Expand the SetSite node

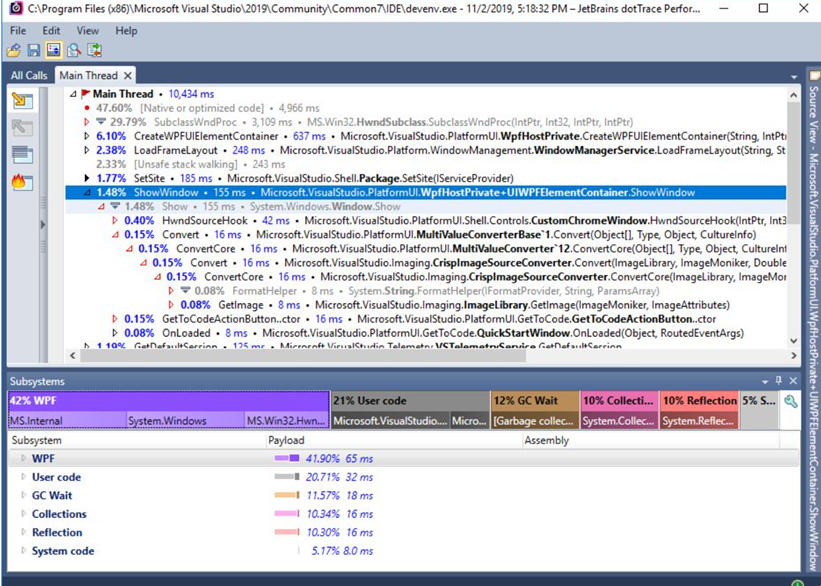click(x=87, y=179)
